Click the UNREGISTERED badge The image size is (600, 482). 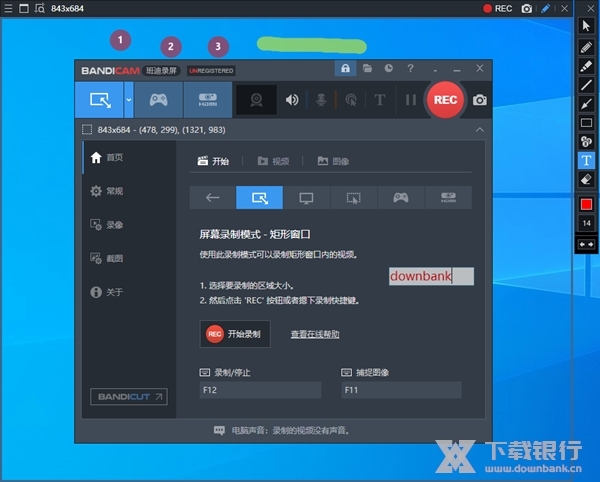[x=211, y=71]
